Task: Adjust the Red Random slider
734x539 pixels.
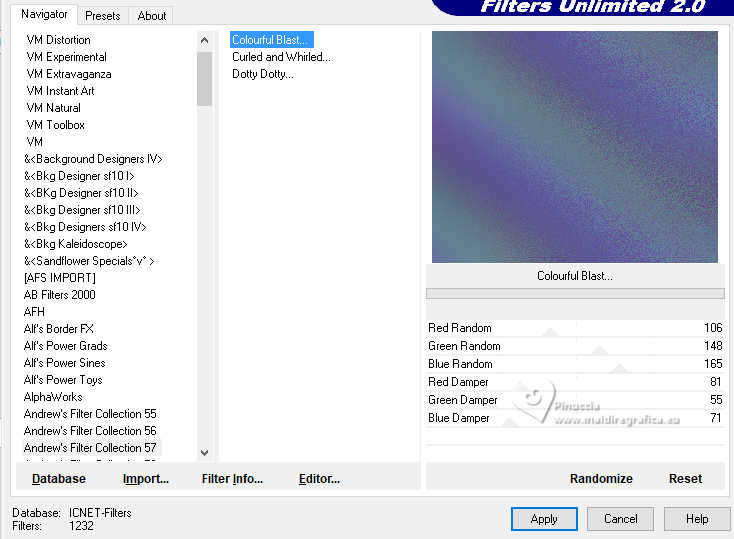Action: click(575, 328)
